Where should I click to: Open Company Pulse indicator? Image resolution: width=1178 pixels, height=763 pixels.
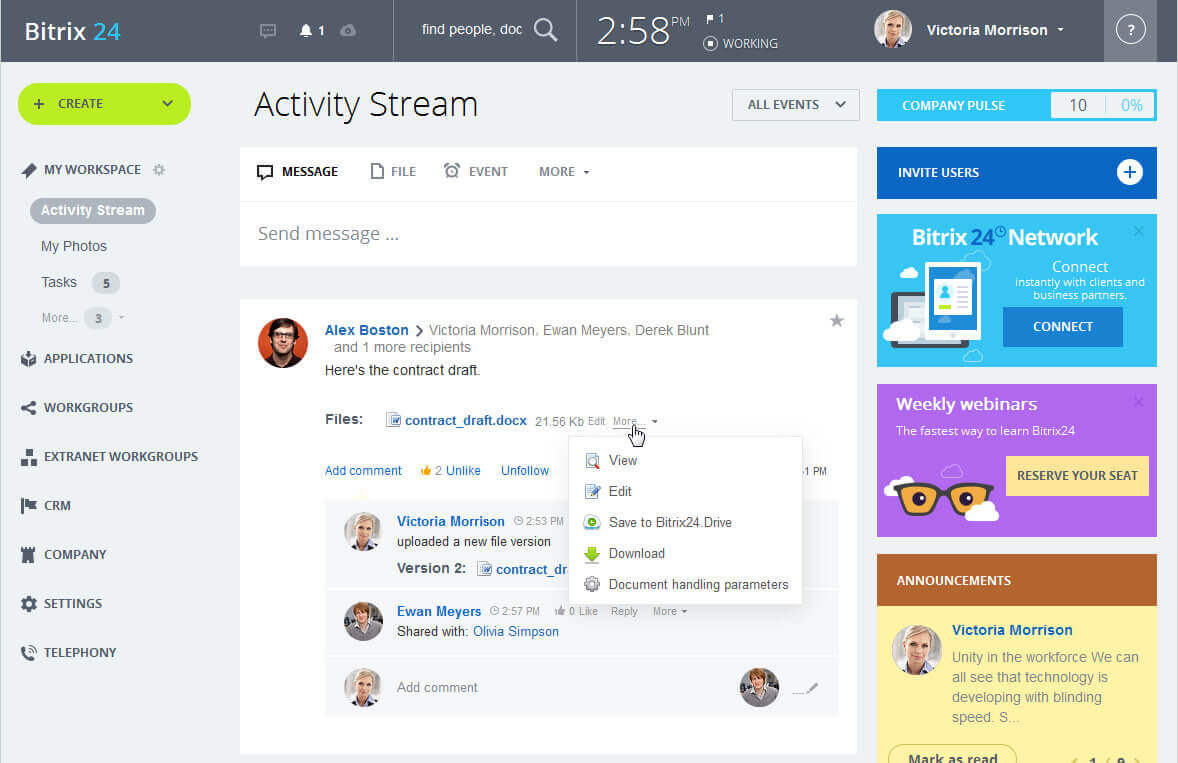(1016, 105)
